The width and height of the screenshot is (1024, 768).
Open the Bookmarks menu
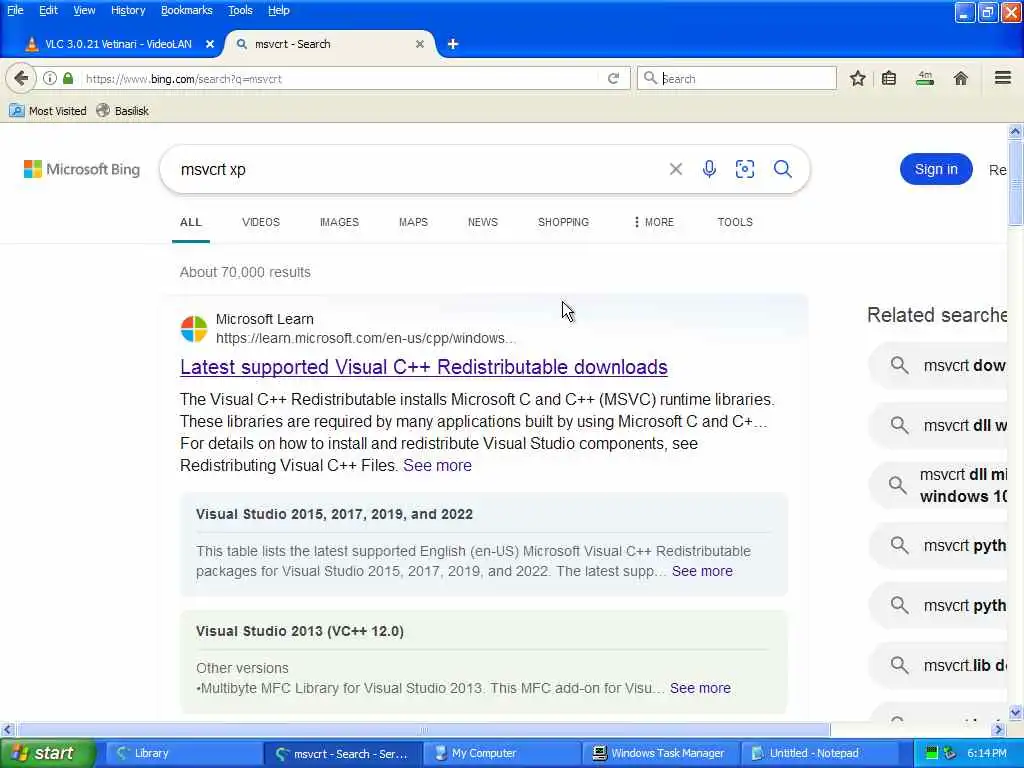(x=187, y=10)
